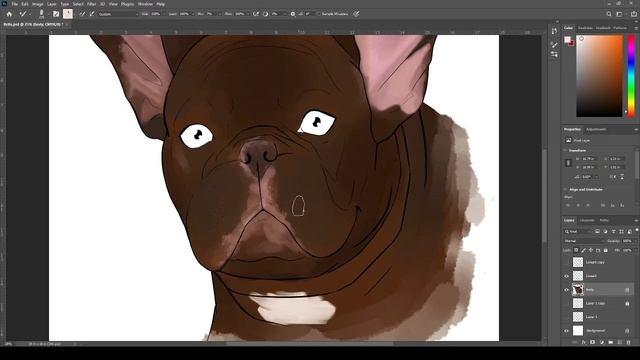Screen dimensions: 640x360
Task: Click the current brush load color swatch
Action: pyautogui.click(x=68, y=14)
